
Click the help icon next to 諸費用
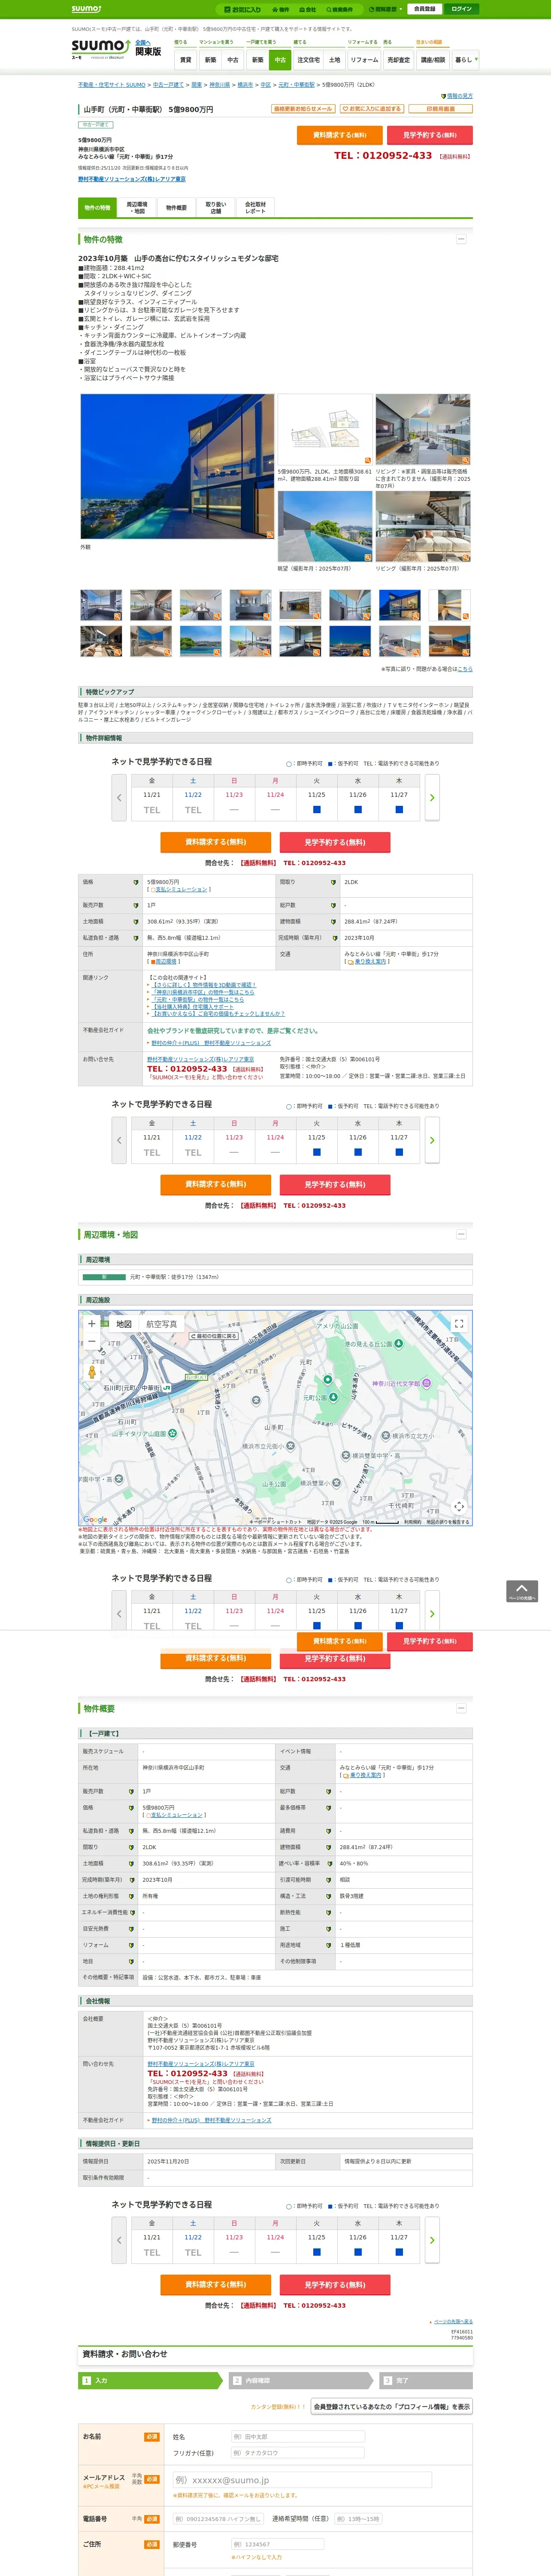click(x=329, y=1831)
